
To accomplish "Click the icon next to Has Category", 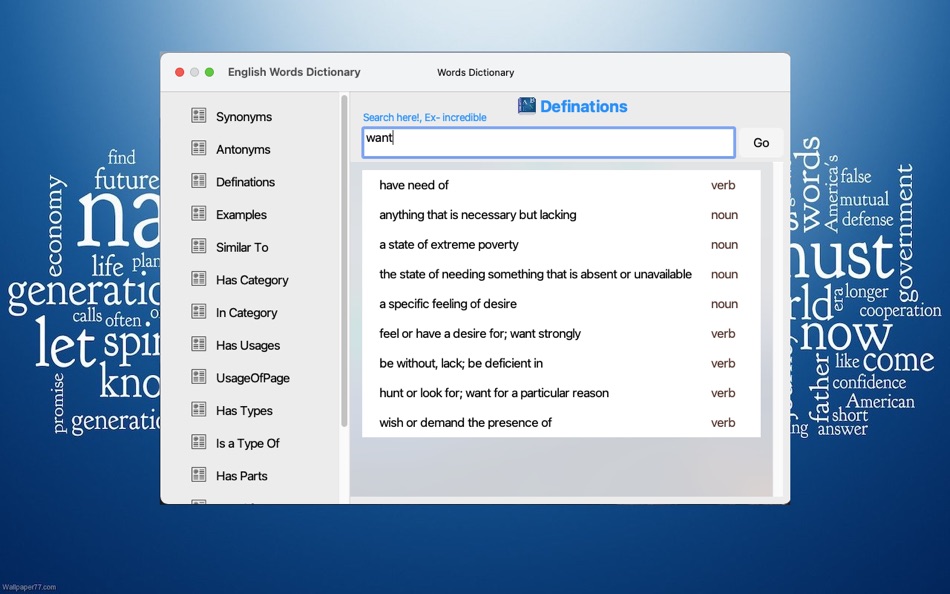I will point(198,279).
